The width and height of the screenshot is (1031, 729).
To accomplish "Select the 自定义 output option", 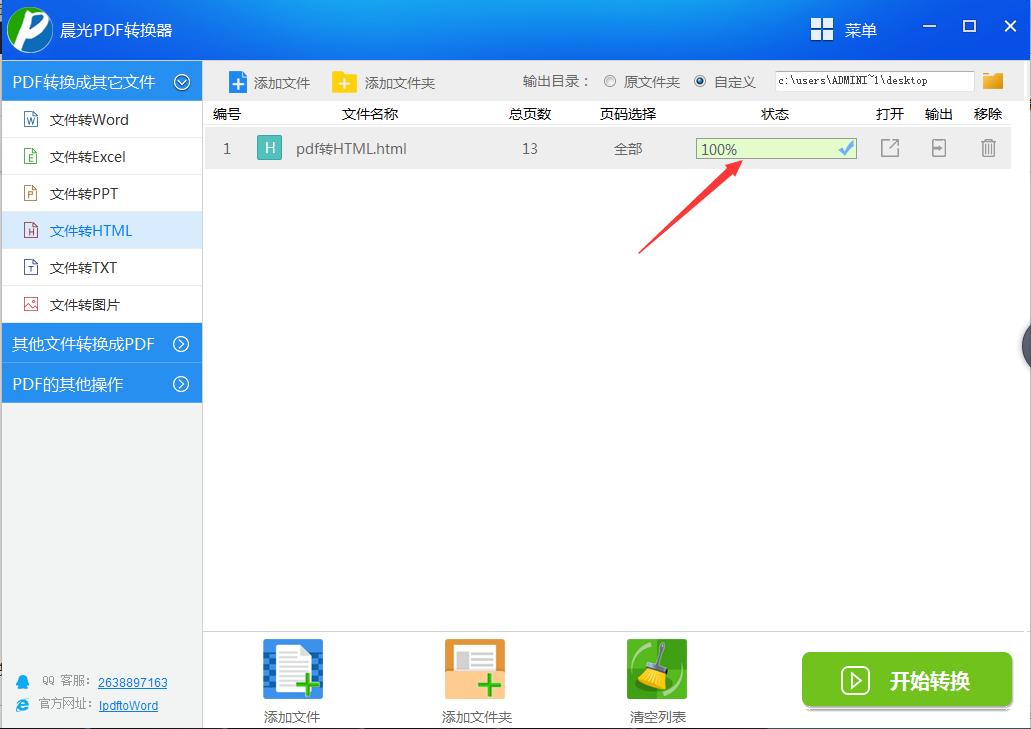I will click(x=706, y=81).
